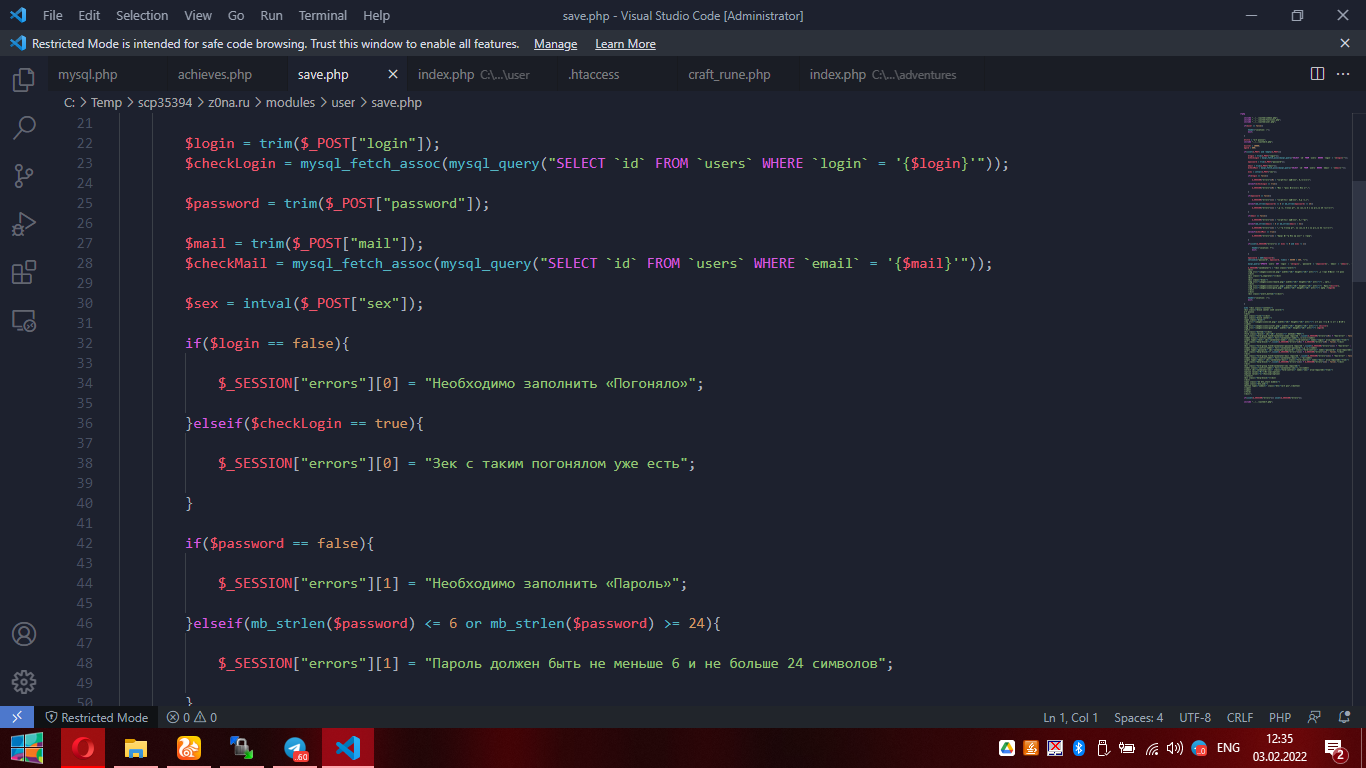Screen dimensions: 1366x768
Task: Open the Extensions view
Action: (x=24, y=272)
